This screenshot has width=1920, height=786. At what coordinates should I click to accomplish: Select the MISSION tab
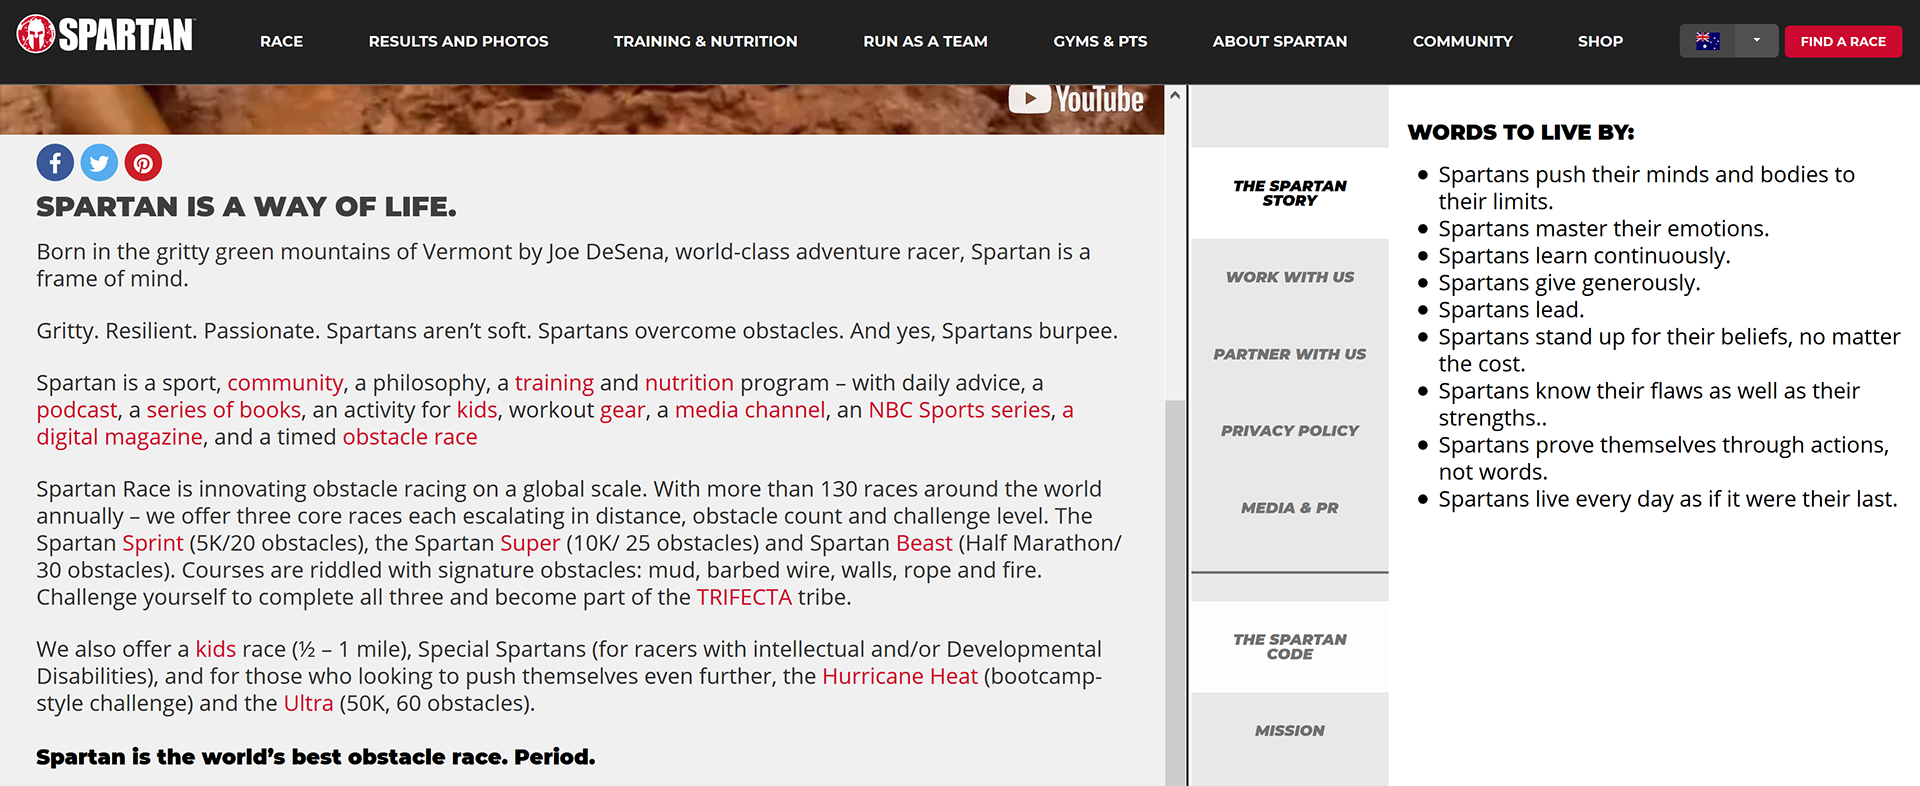1289,731
